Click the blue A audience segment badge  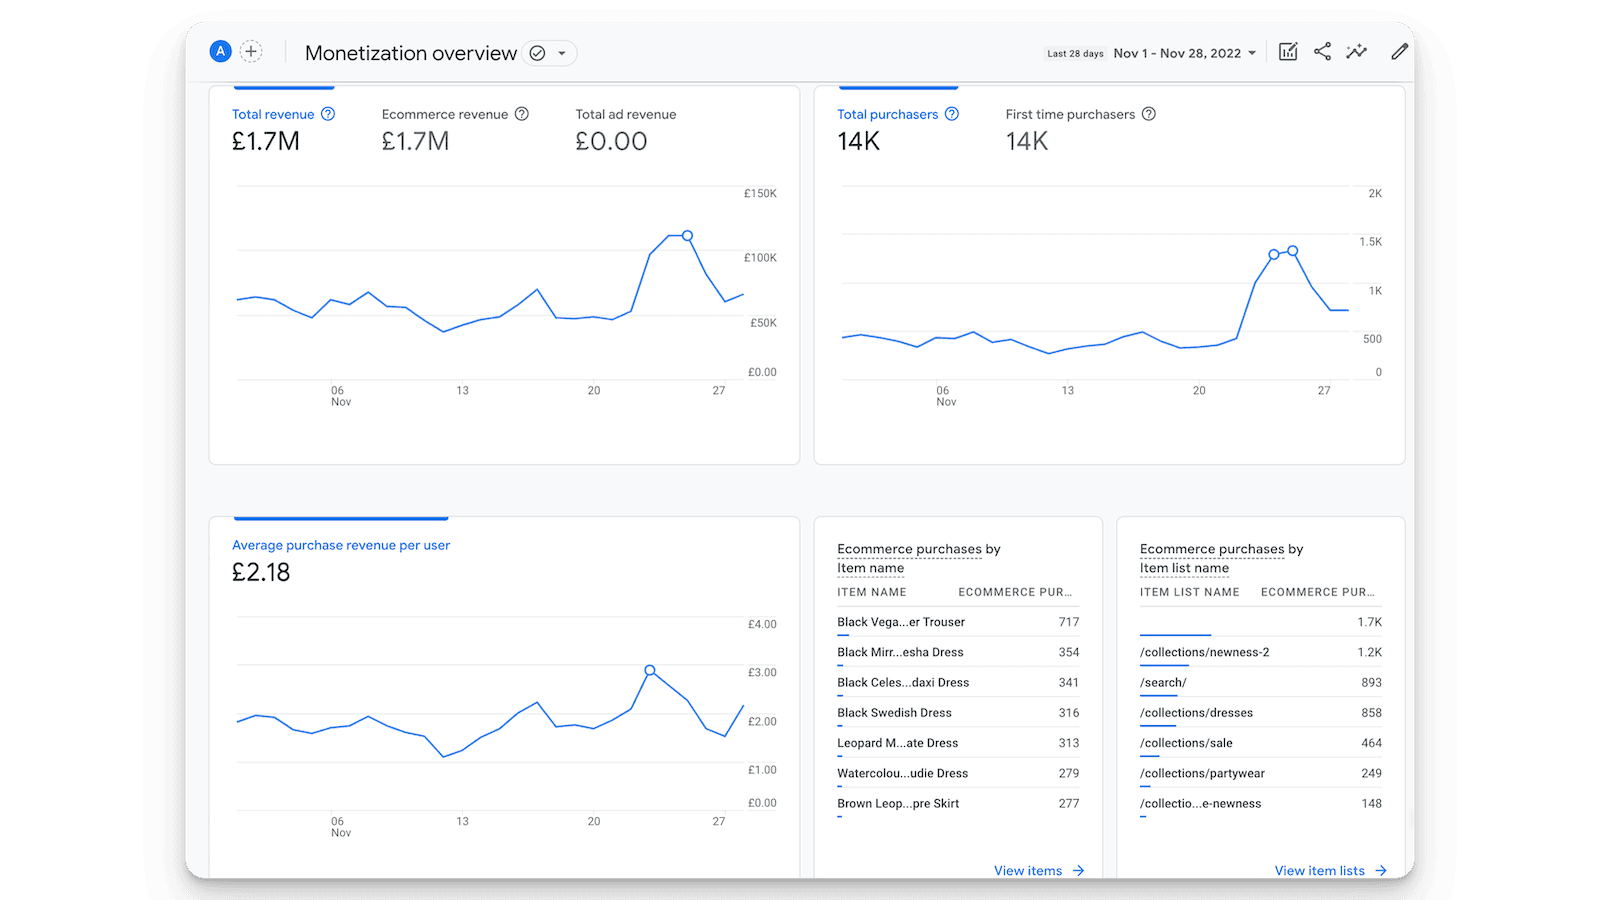click(x=220, y=51)
